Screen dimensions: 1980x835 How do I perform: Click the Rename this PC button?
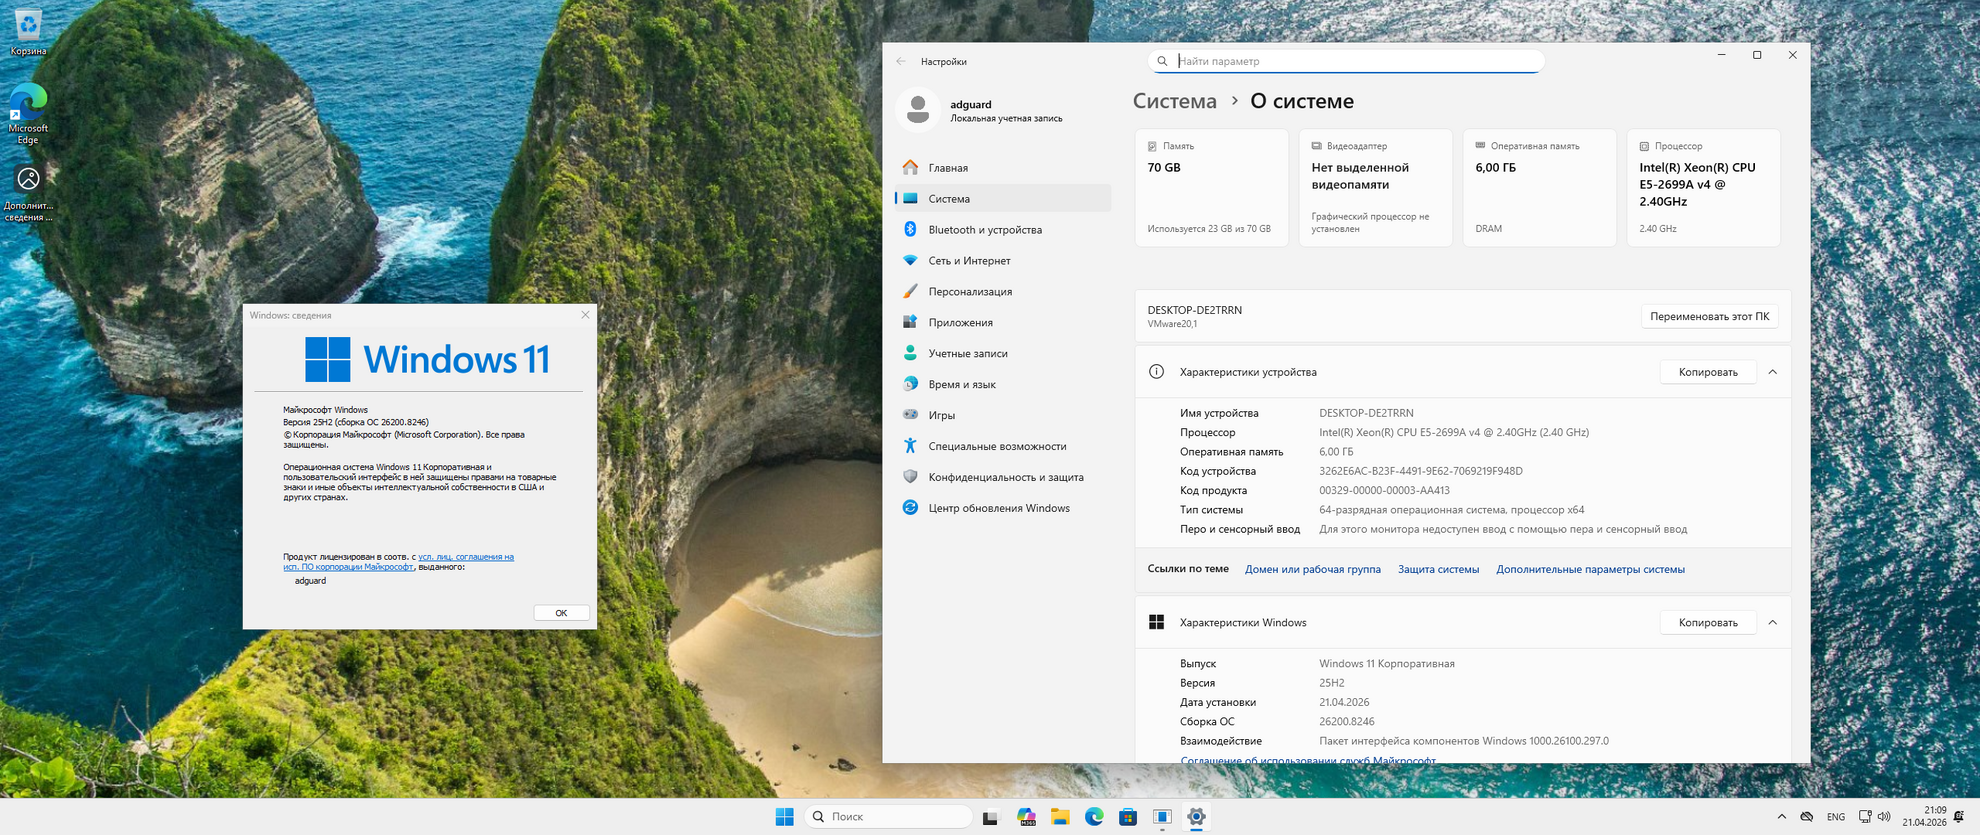[x=1709, y=316]
